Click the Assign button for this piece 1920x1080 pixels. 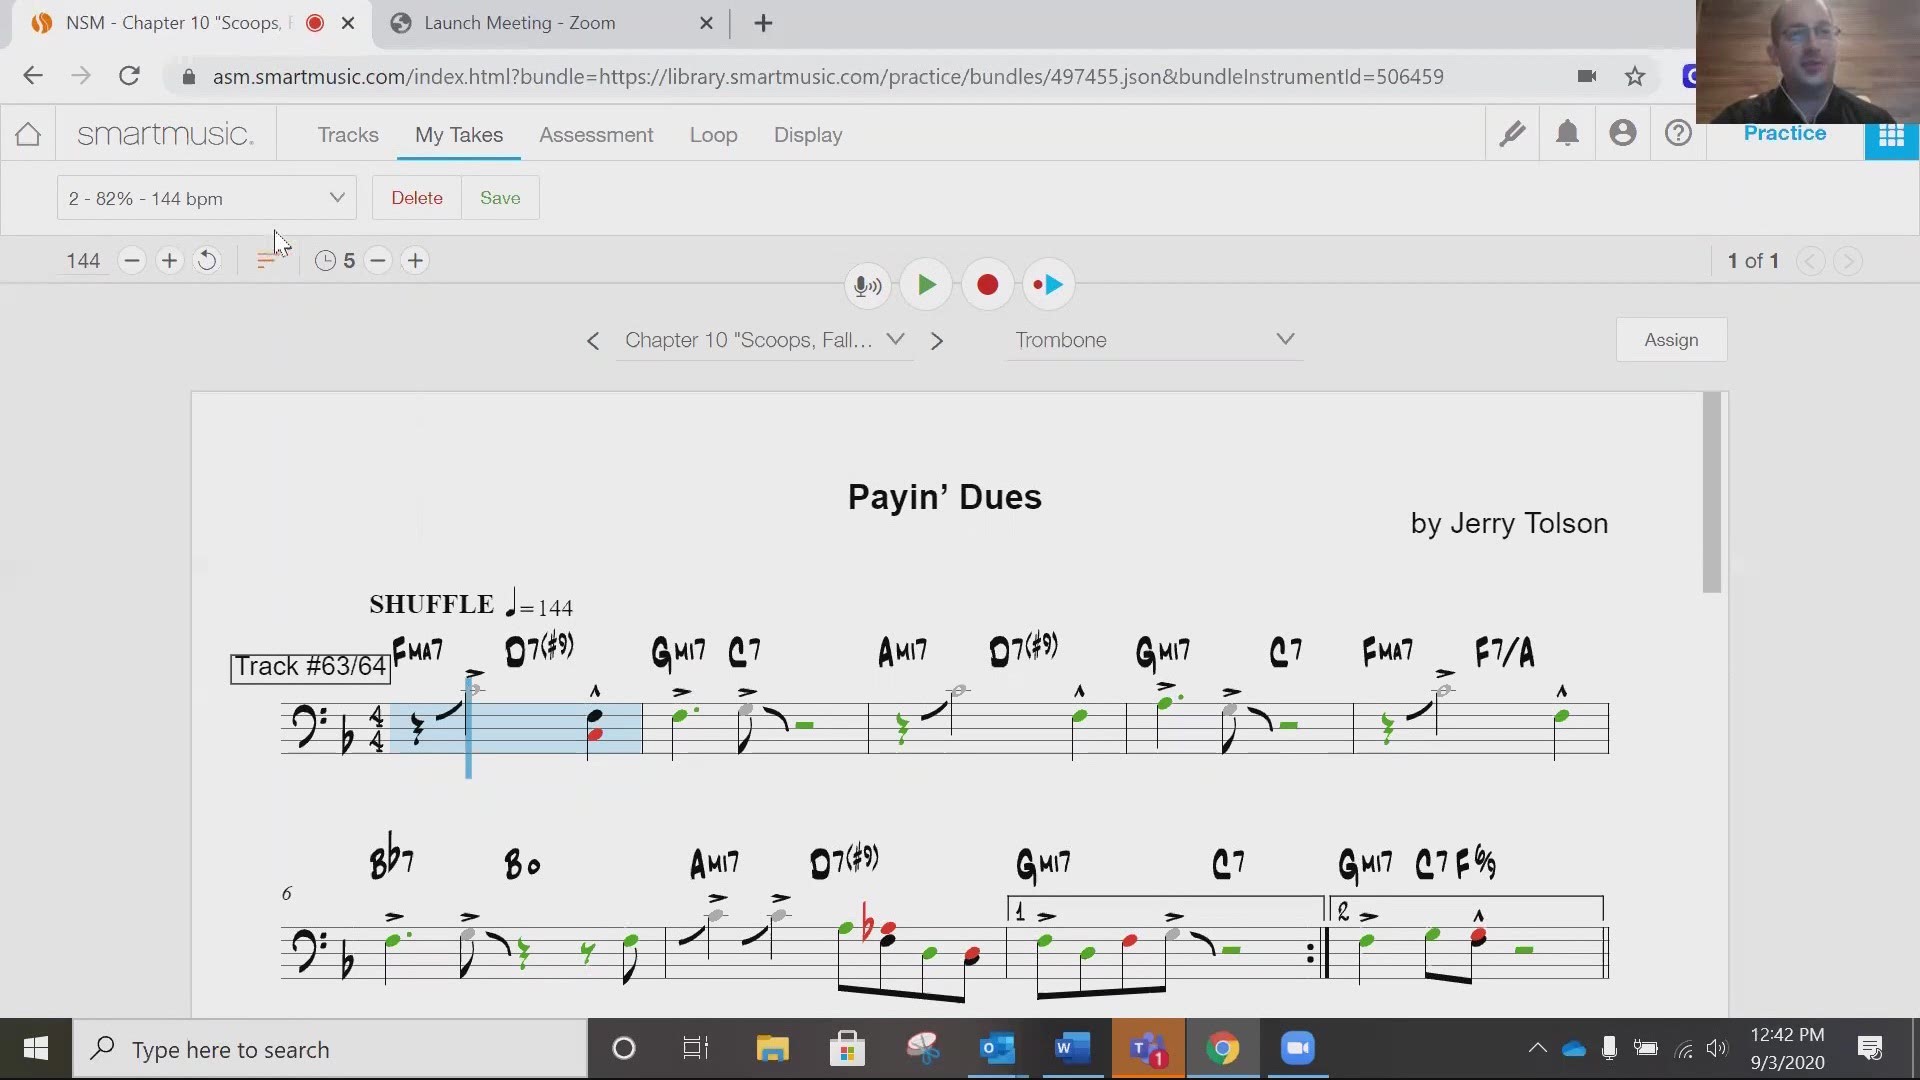click(1671, 339)
